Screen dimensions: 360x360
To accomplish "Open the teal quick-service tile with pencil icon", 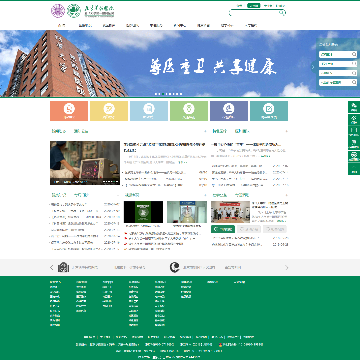I will (x=269, y=111).
